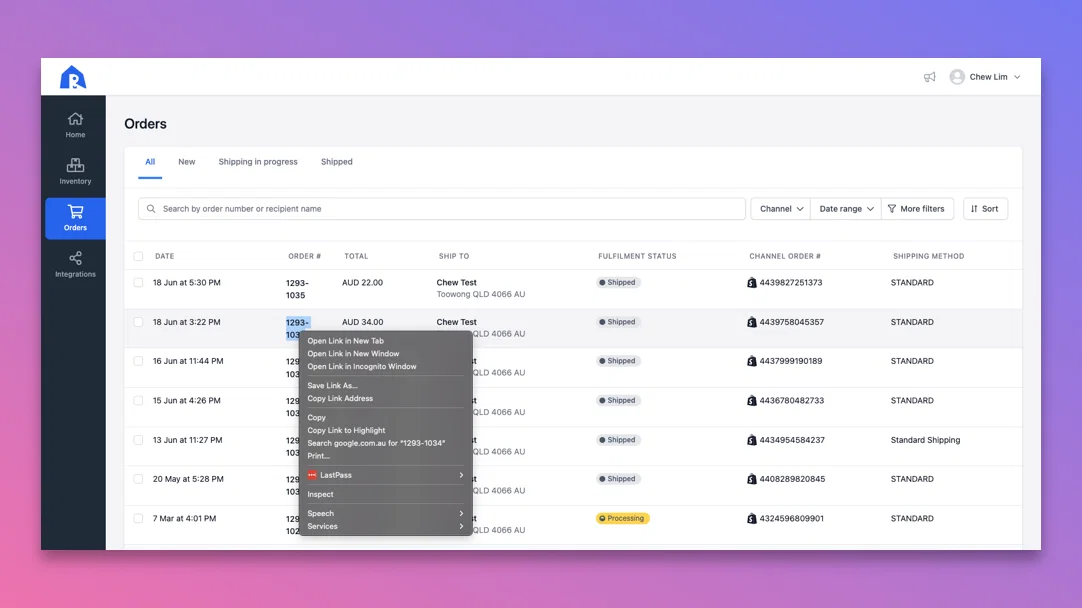Check the 15 Jun 4:26 PM order

tap(138, 400)
